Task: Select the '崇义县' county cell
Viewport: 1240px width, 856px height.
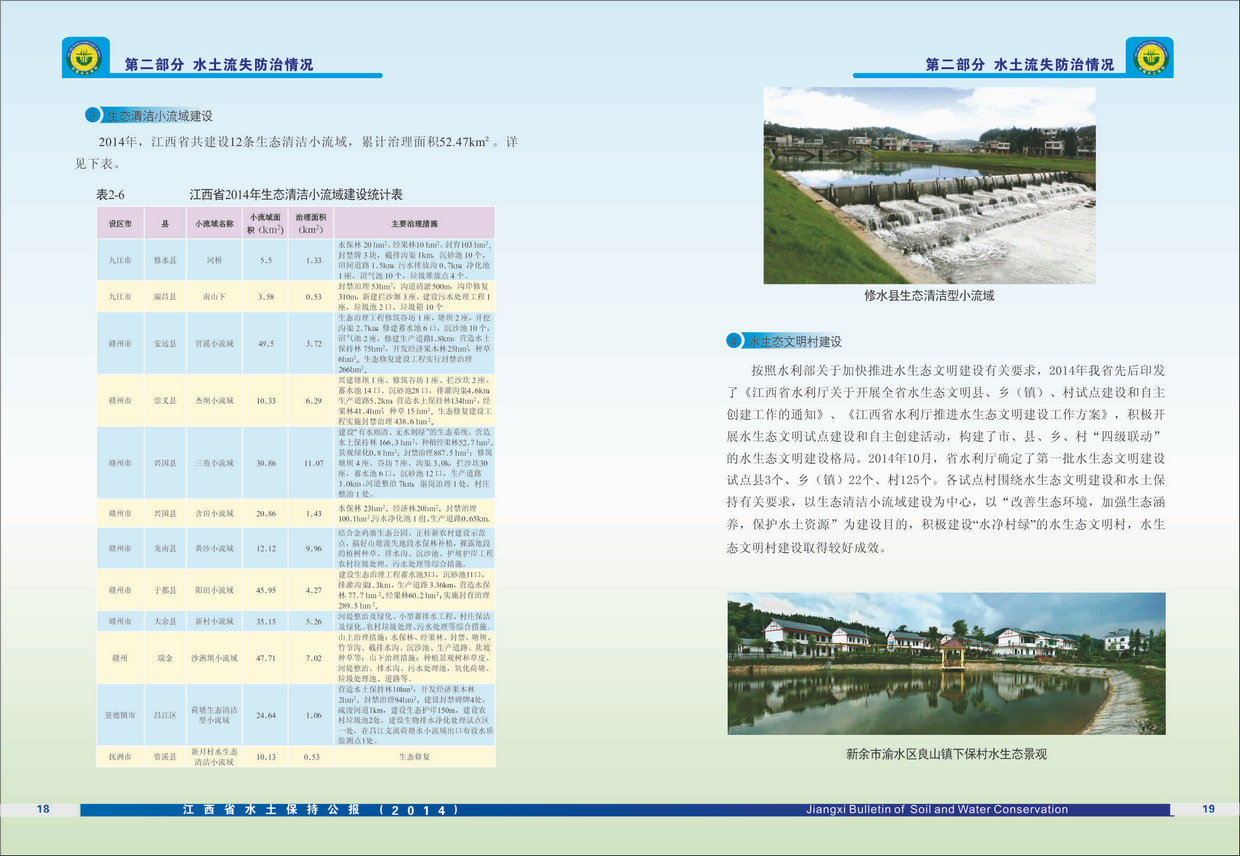Action: point(165,401)
